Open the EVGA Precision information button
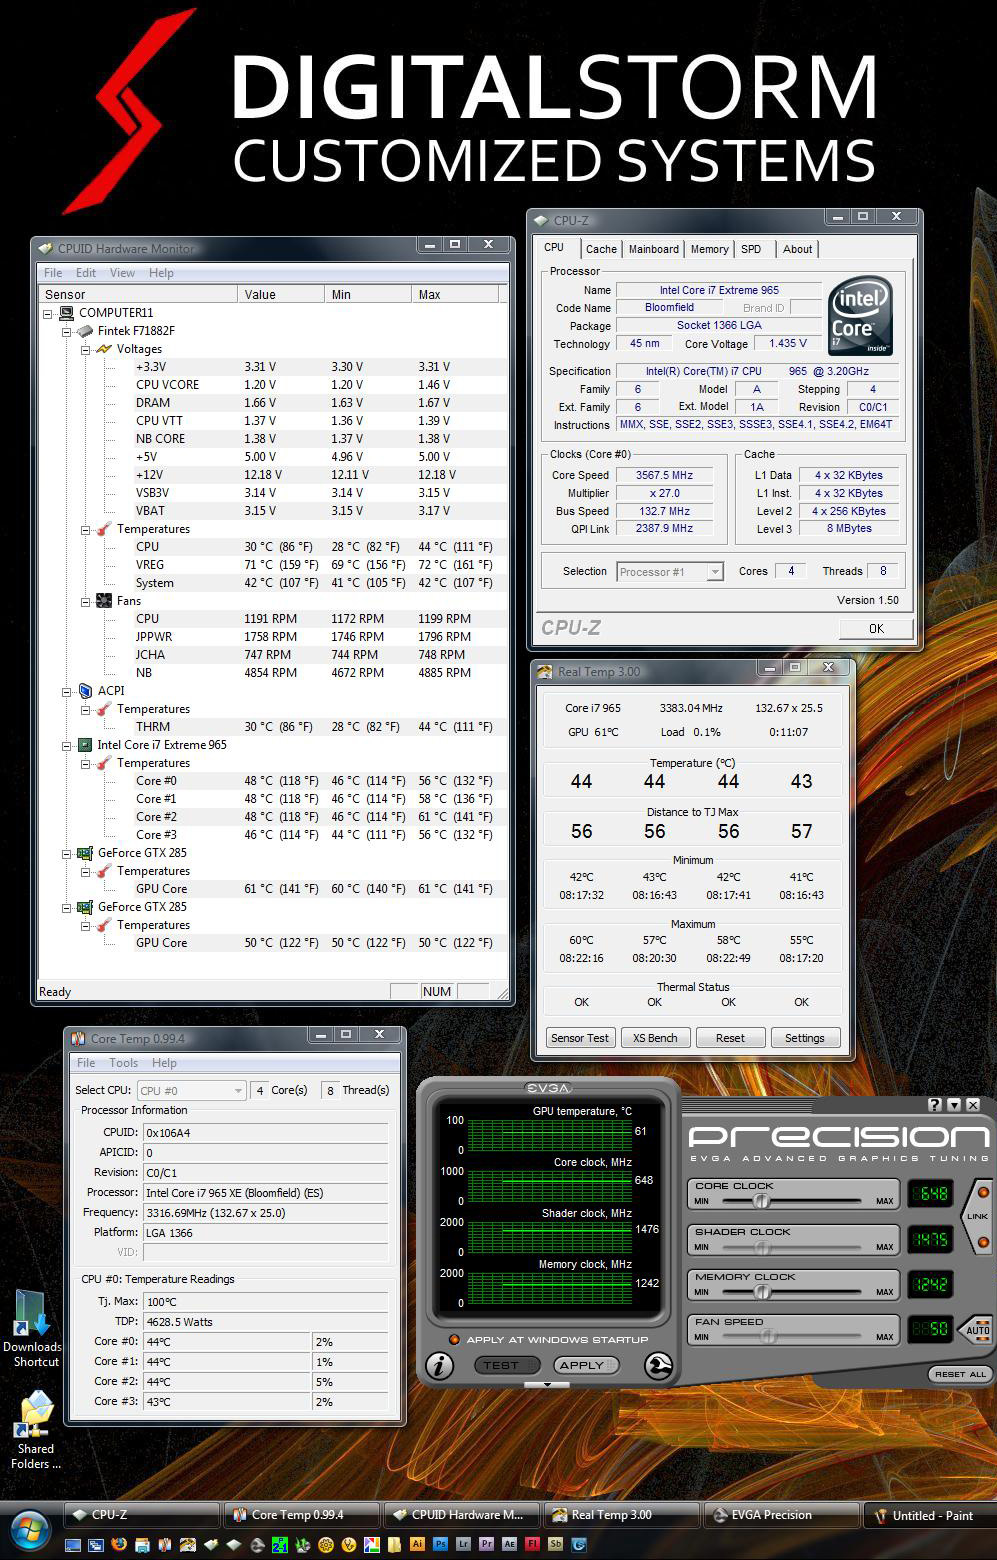The height and width of the screenshot is (1560, 997). click(x=439, y=1365)
